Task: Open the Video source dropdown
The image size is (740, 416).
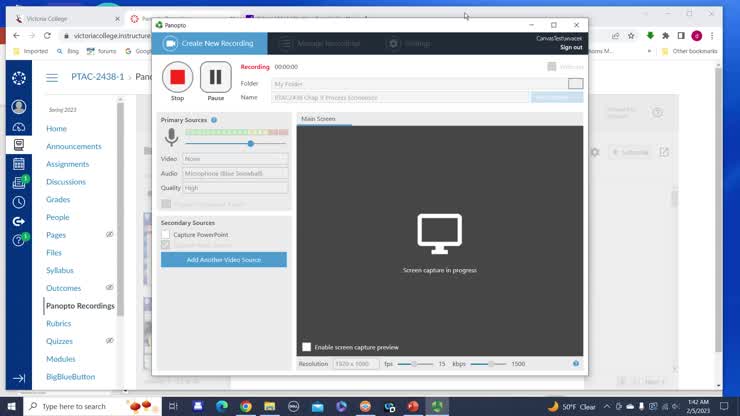Action: pos(235,159)
